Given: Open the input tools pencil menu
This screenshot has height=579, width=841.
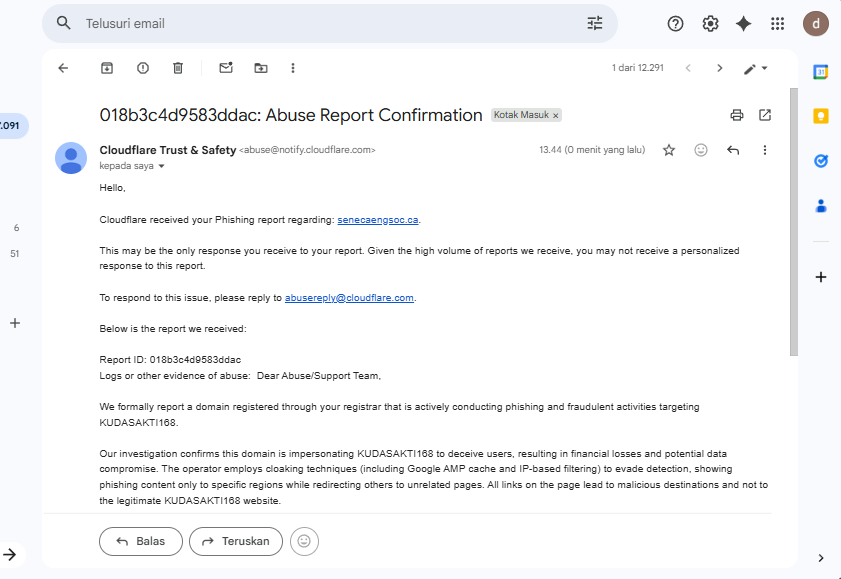Looking at the screenshot, I should pyautogui.click(x=756, y=69).
